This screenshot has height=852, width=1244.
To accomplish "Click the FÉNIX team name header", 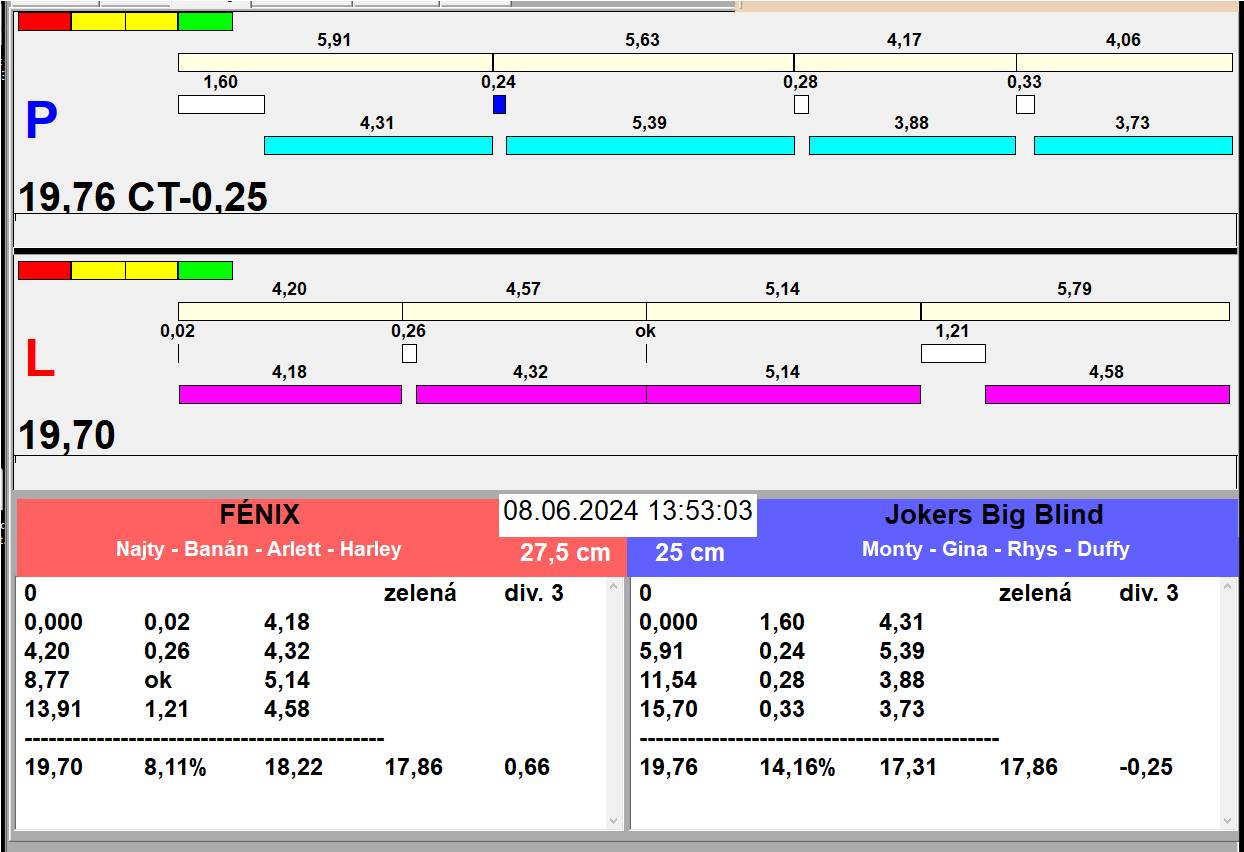I will (x=259, y=515).
